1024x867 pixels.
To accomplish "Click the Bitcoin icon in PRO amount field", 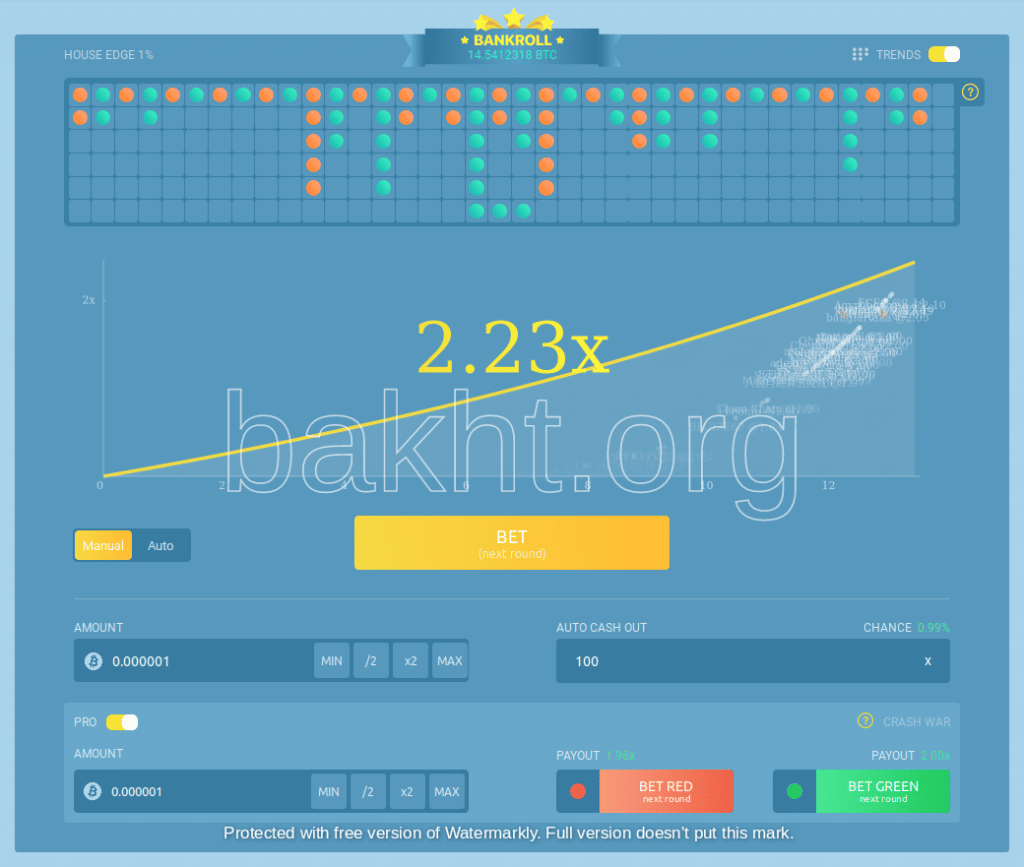I will 93,791.
